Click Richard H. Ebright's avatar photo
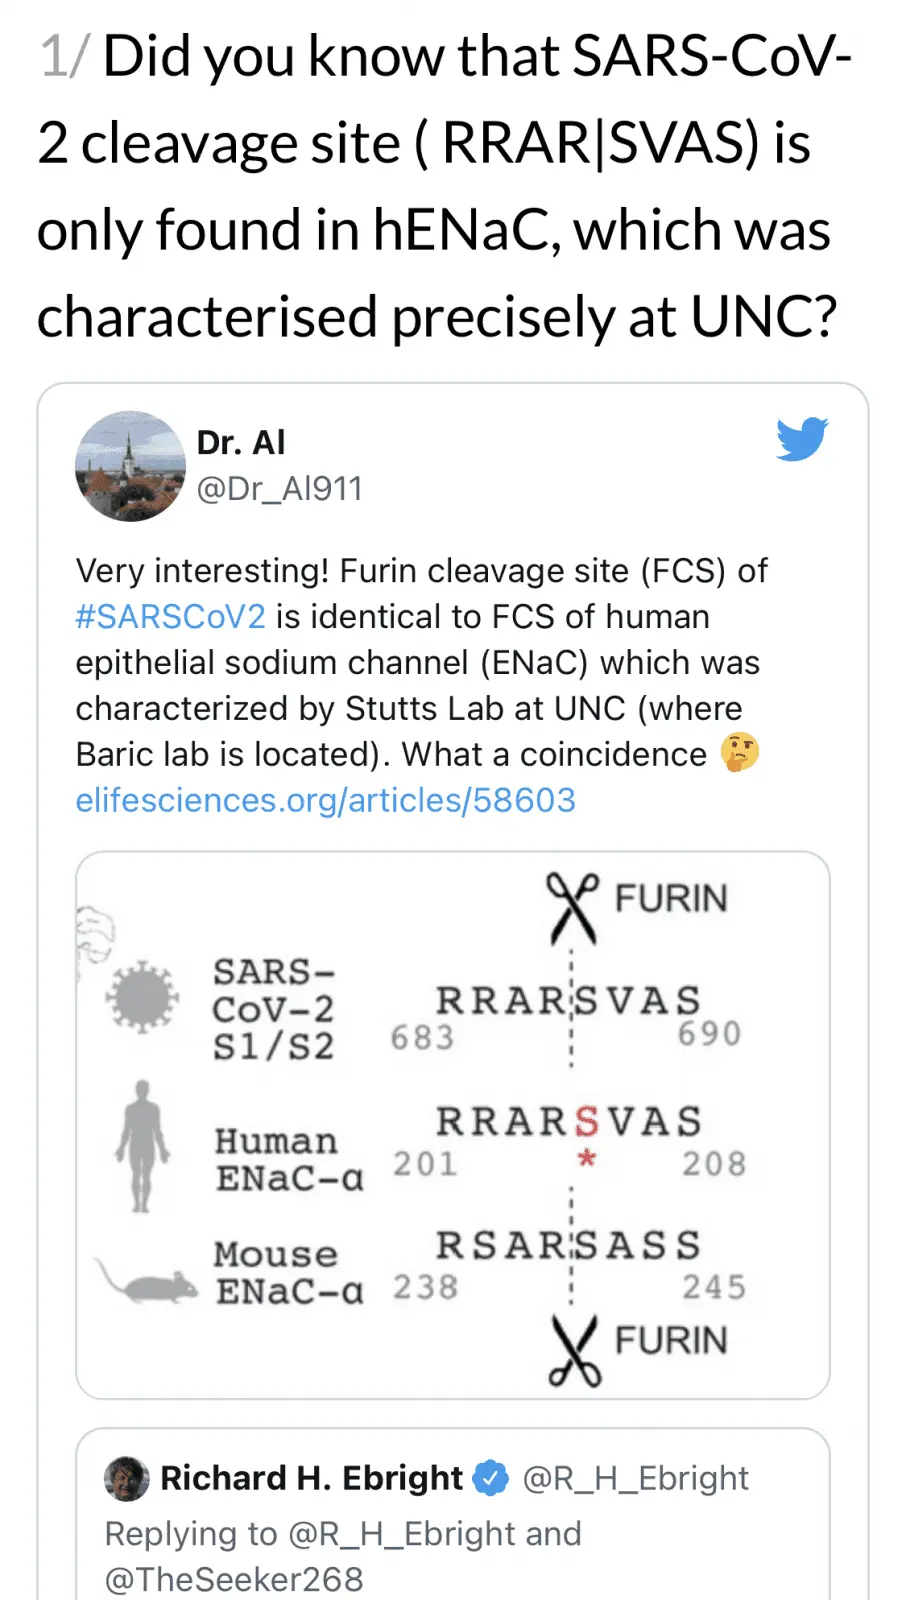The width and height of the screenshot is (906, 1600). [x=127, y=1478]
